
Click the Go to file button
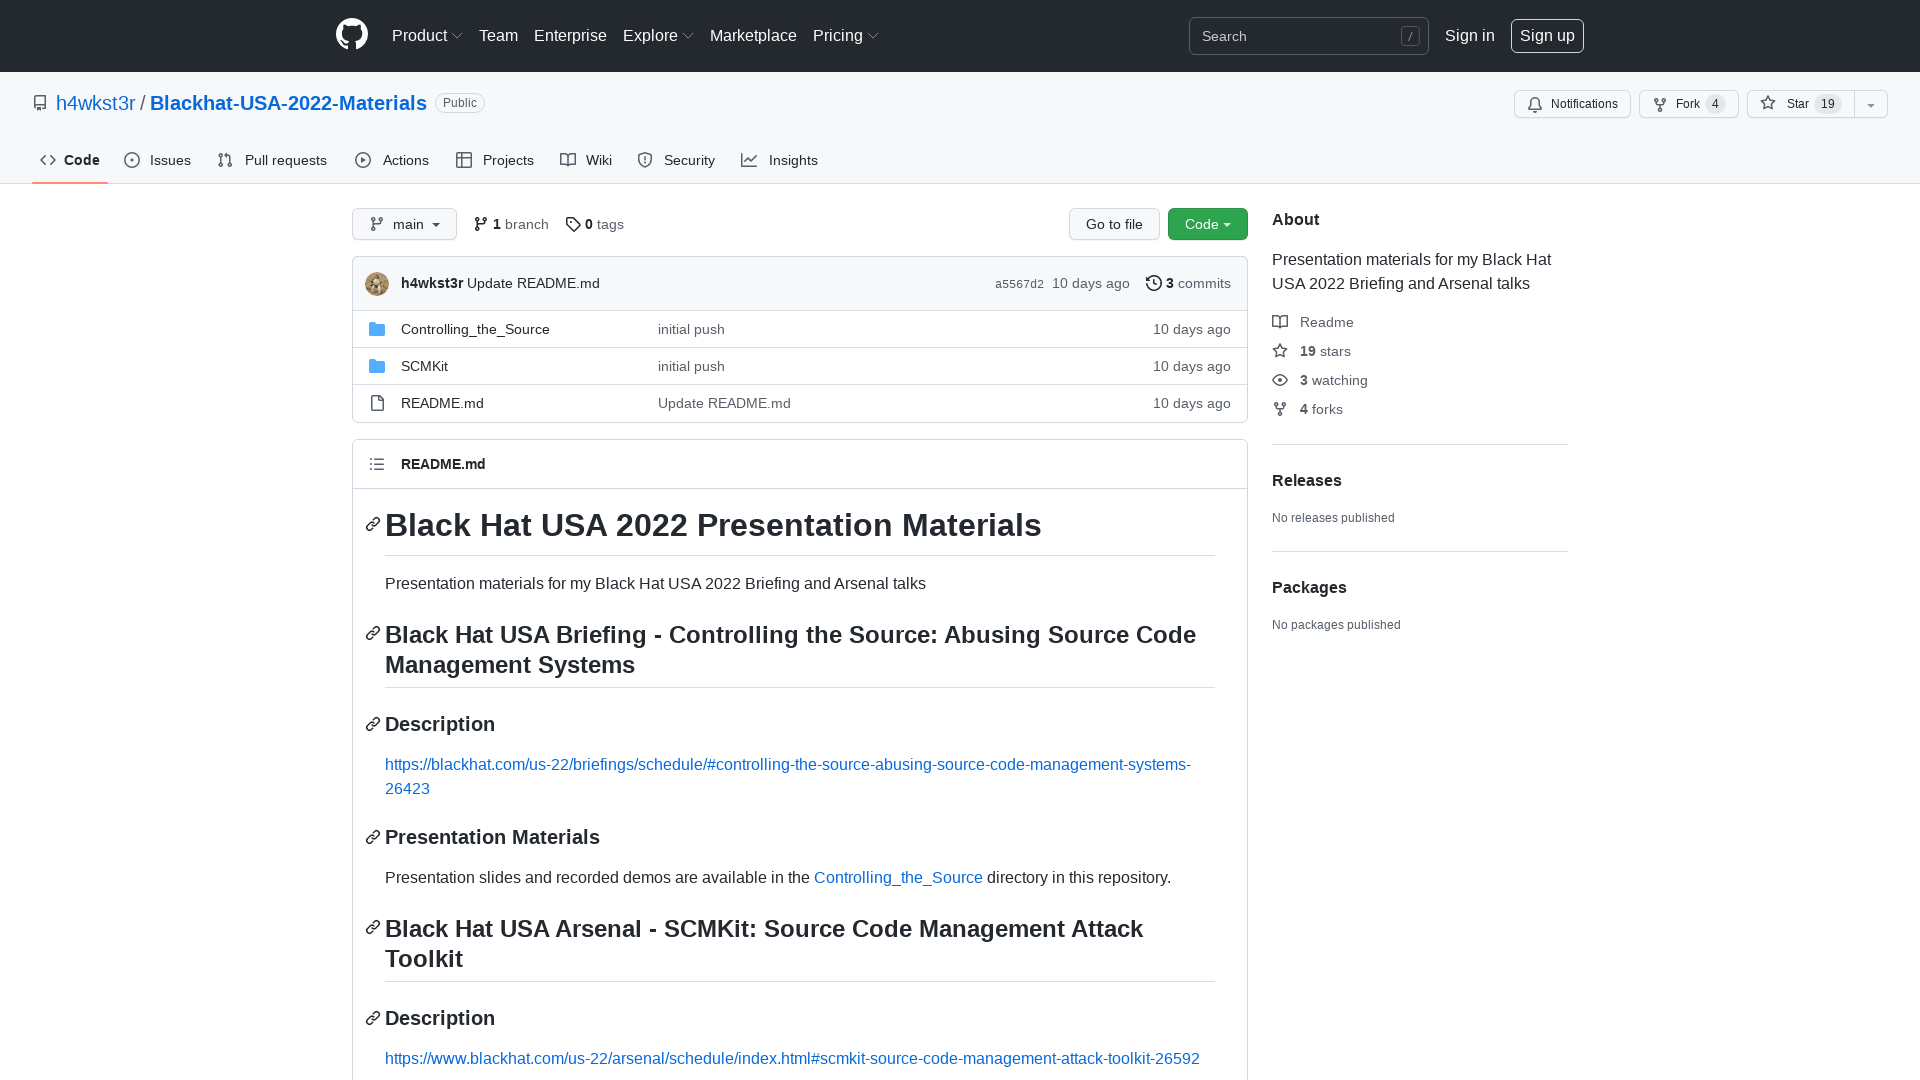pos(1113,224)
